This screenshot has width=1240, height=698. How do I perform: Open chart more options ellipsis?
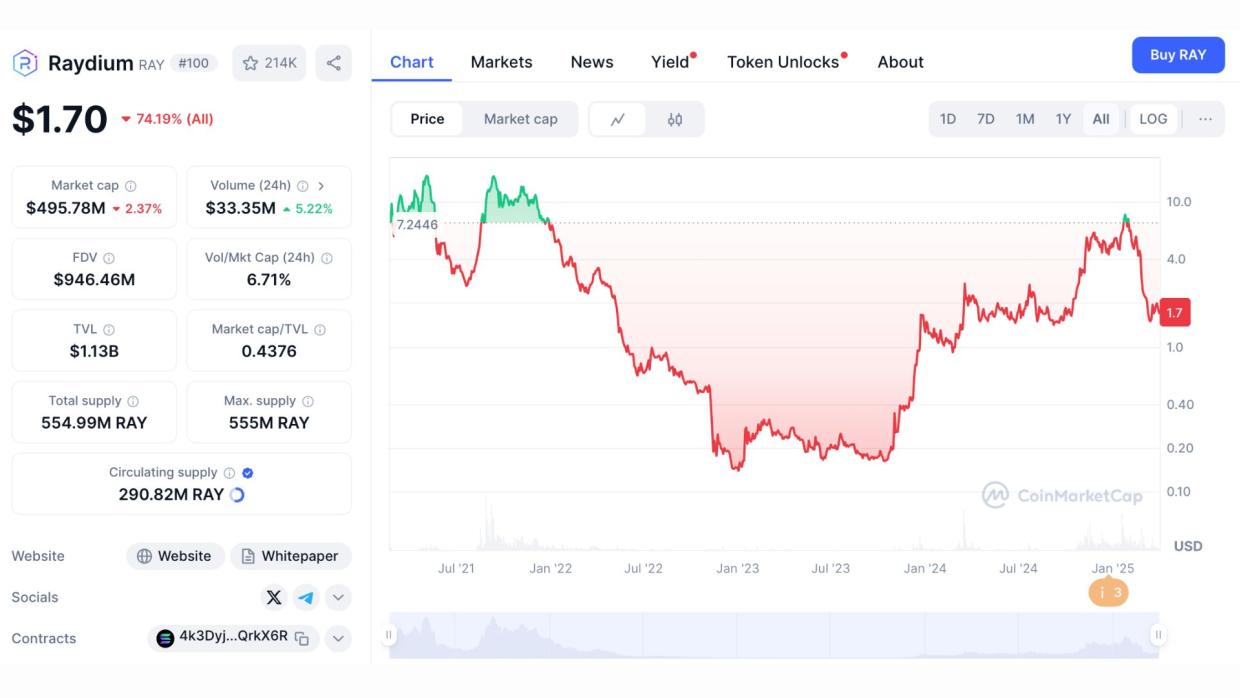point(1205,119)
